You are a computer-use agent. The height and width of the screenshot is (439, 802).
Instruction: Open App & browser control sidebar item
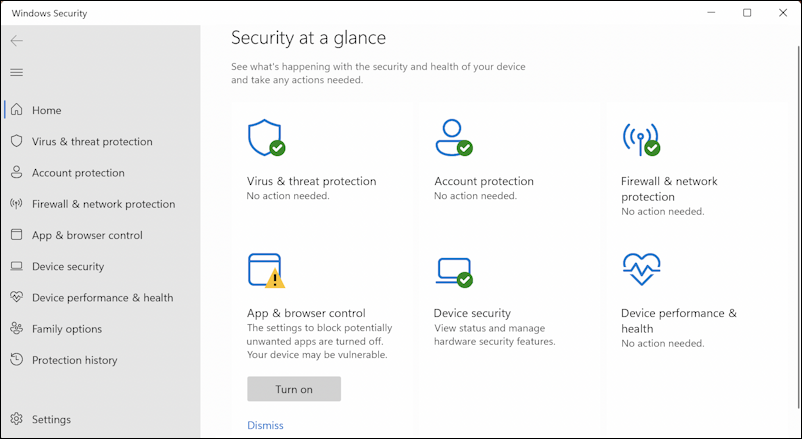coord(87,235)
